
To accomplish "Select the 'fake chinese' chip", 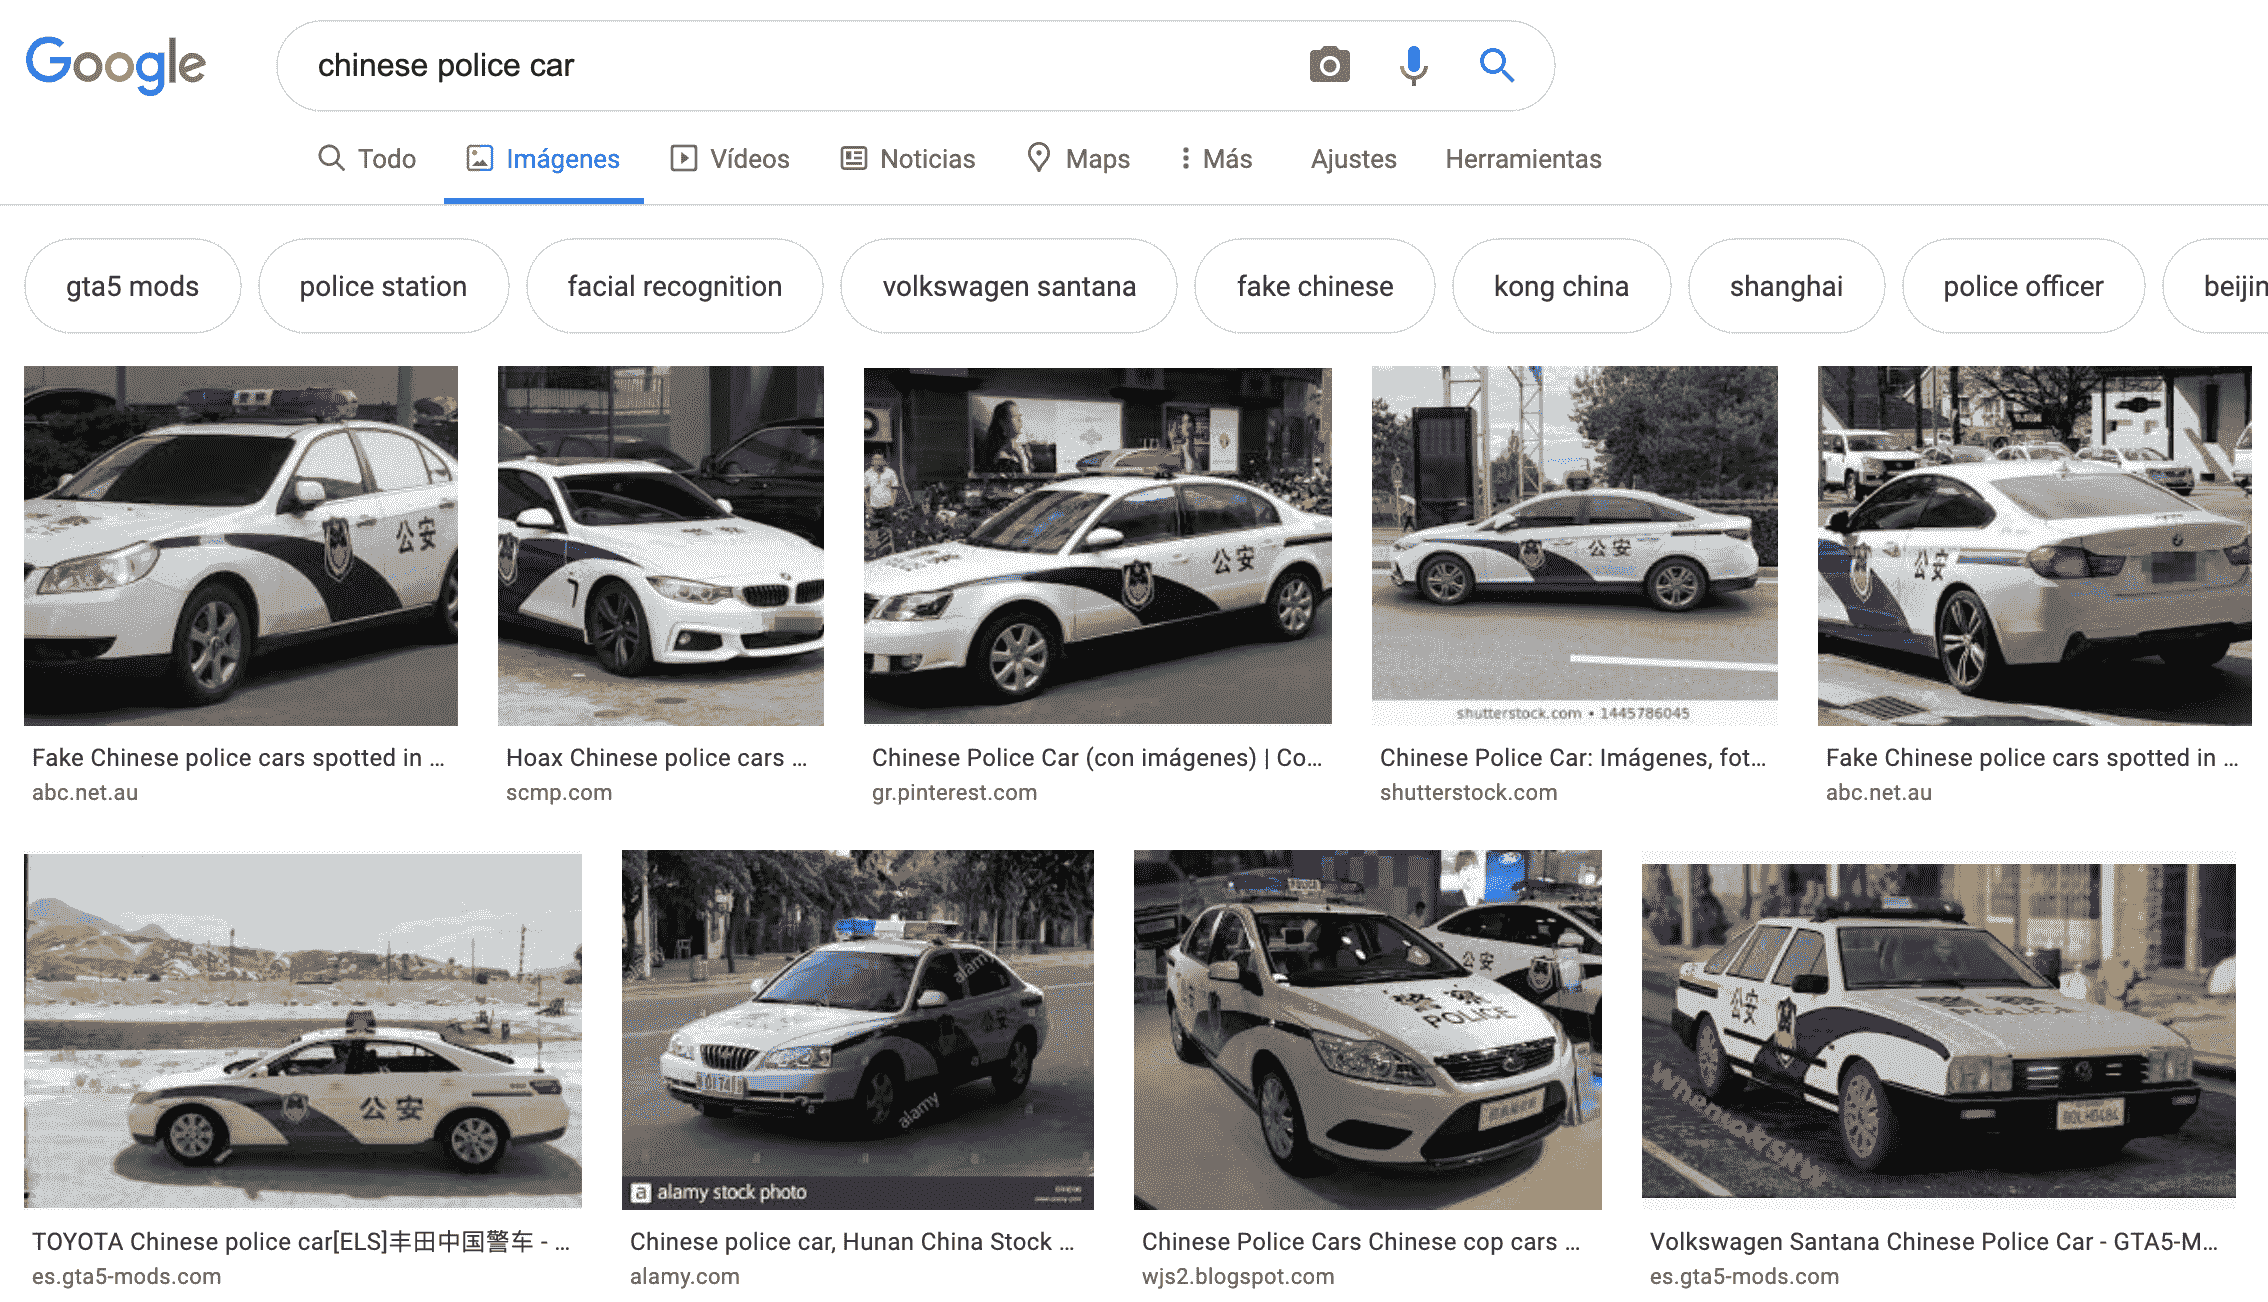I will pyautogui.click(x=1315, y=286).
